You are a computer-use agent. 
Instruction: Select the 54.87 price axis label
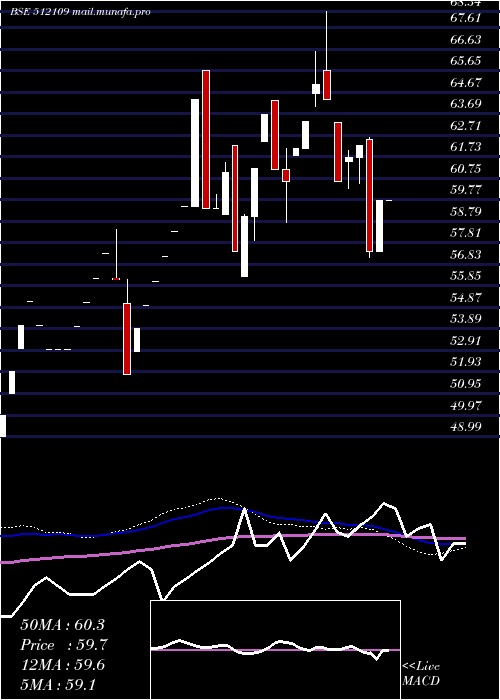(466, 298)
